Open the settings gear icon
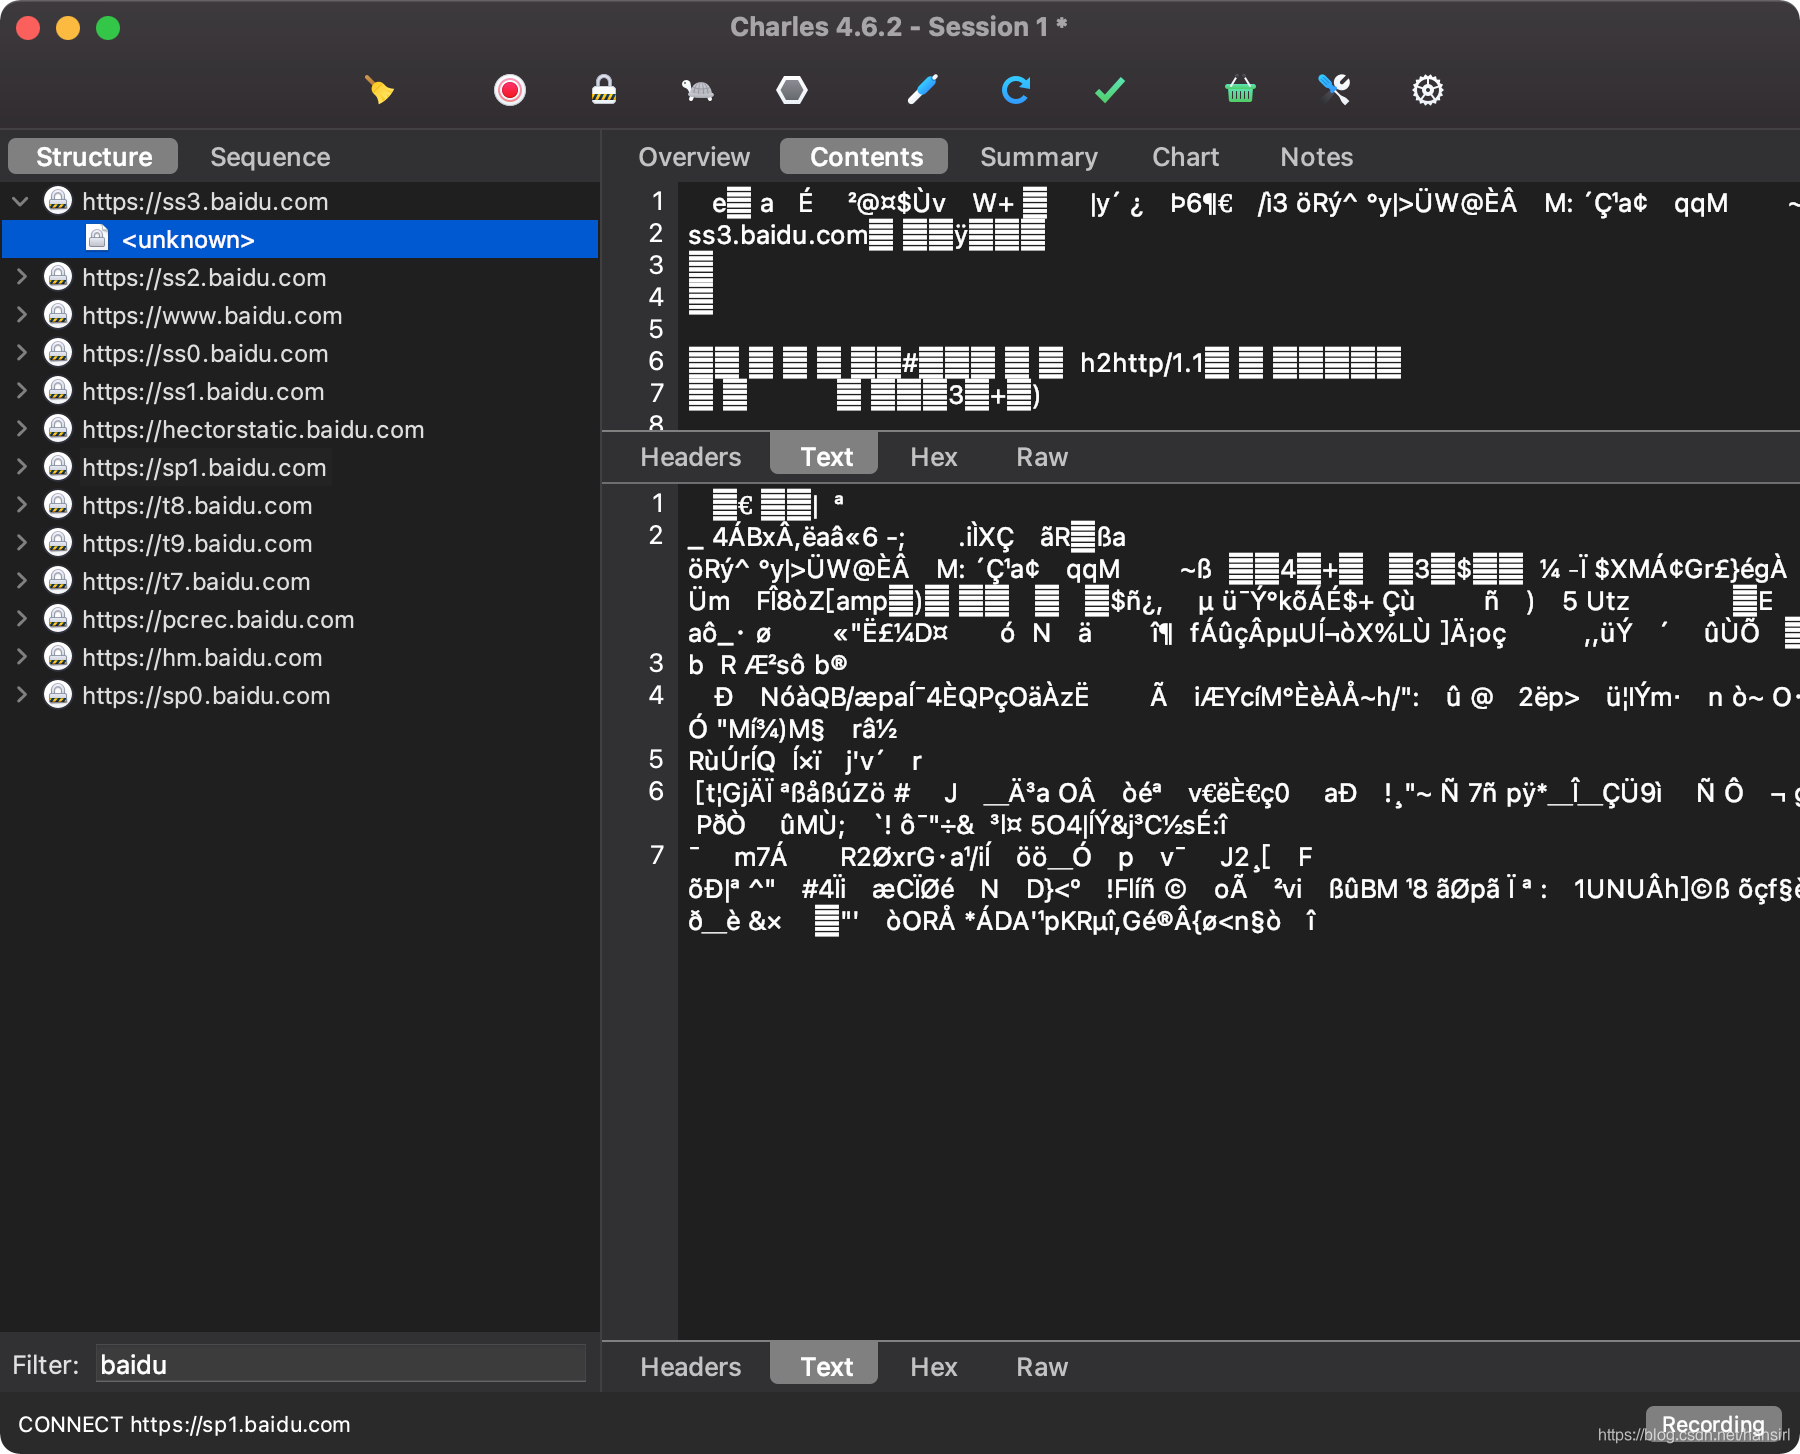The image size is (1800, 1454). pos(1428,90)
